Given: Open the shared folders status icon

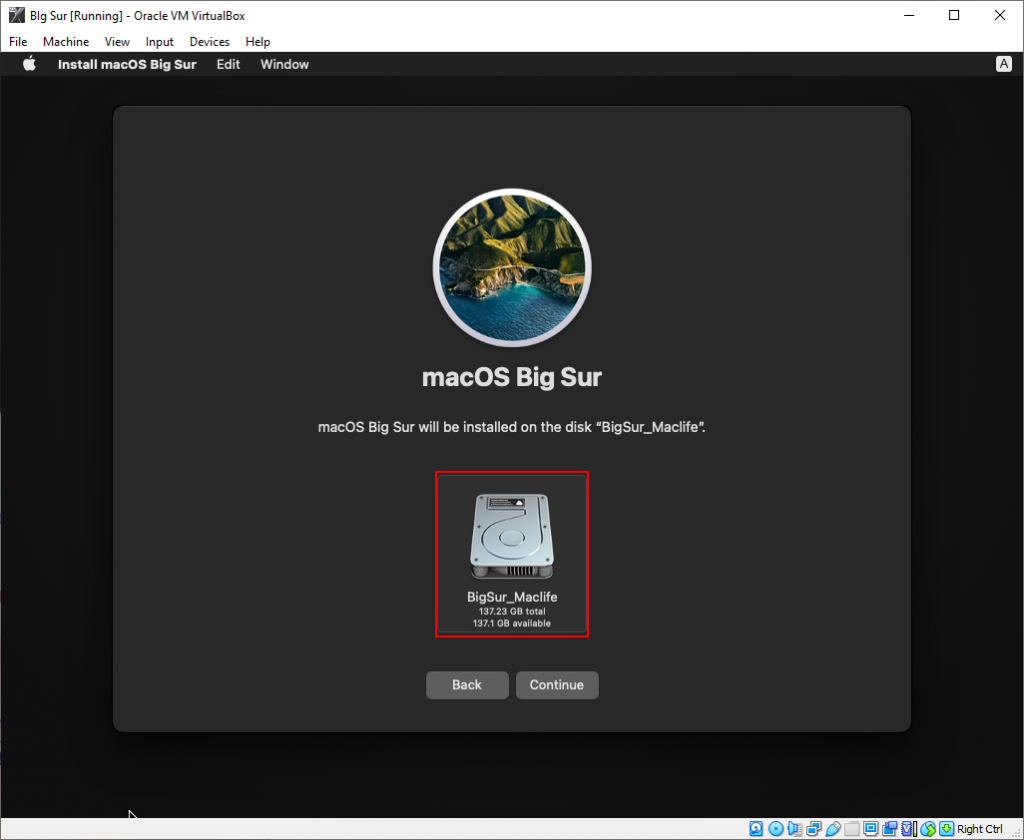Looking at the screenshot, I should pyautogui.click(x=851, y=829).
